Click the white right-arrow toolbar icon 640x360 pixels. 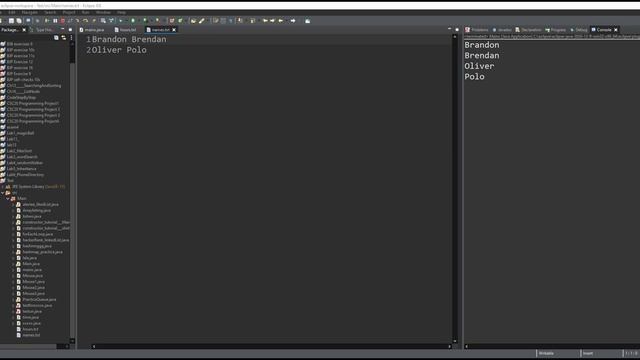[x=293, y=21]
